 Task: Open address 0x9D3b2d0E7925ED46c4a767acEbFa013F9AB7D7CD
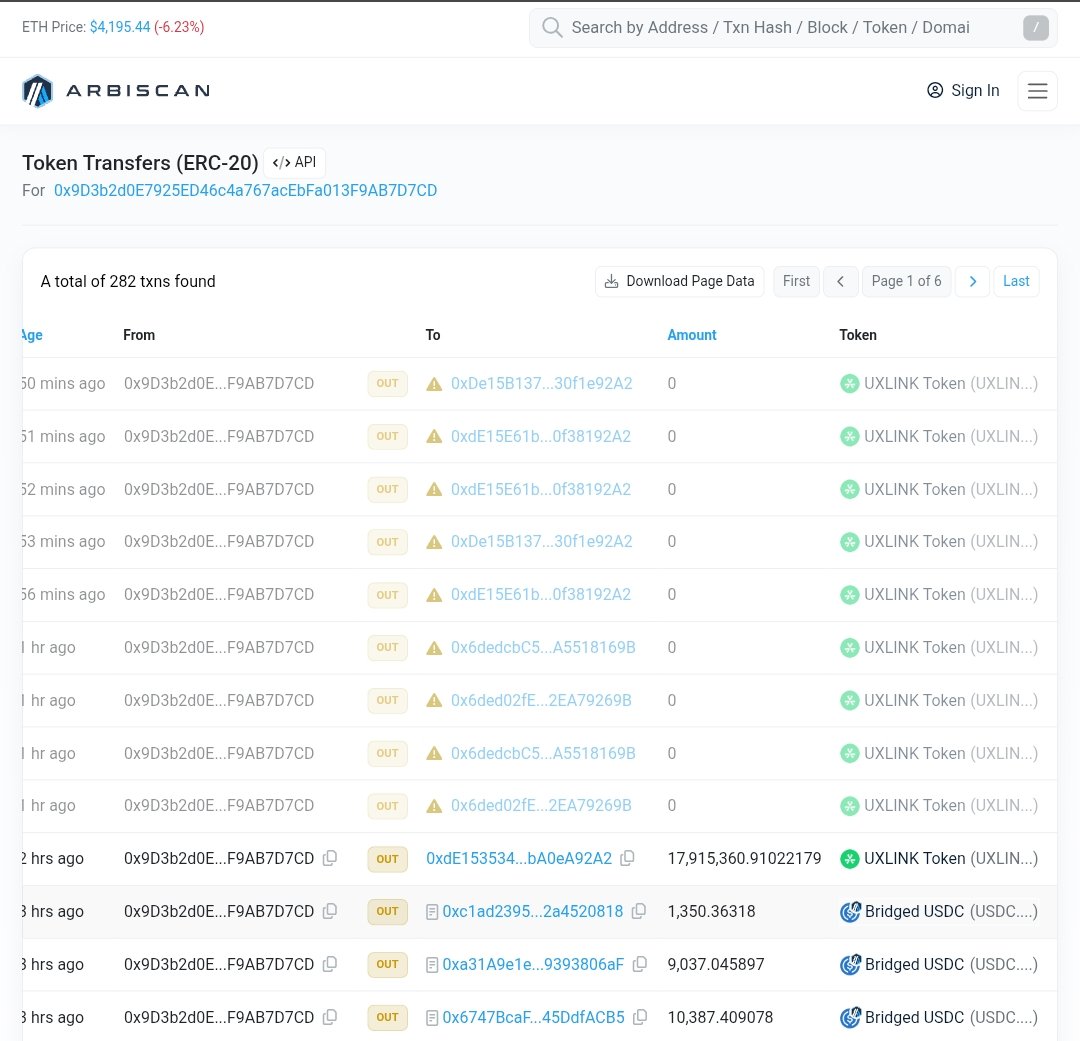pos(245,191)
